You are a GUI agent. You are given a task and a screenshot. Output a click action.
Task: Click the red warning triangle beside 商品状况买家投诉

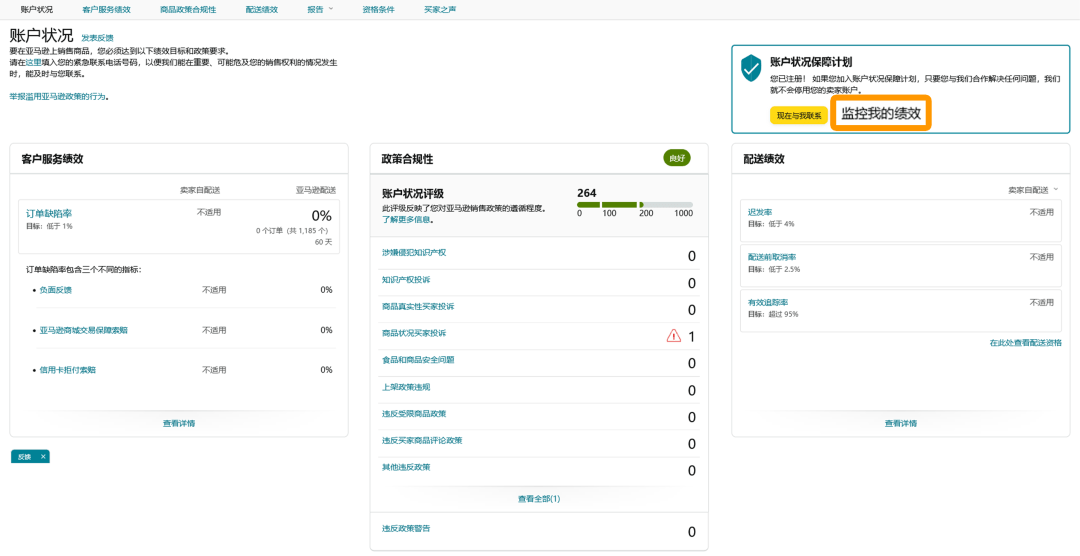tap(674, 336)
